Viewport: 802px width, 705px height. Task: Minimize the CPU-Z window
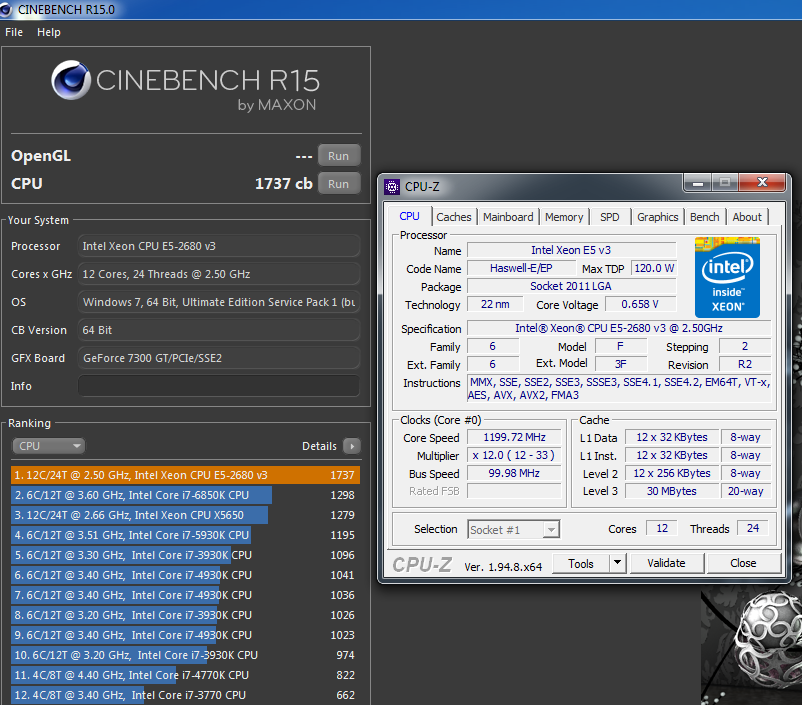[698, 183]
